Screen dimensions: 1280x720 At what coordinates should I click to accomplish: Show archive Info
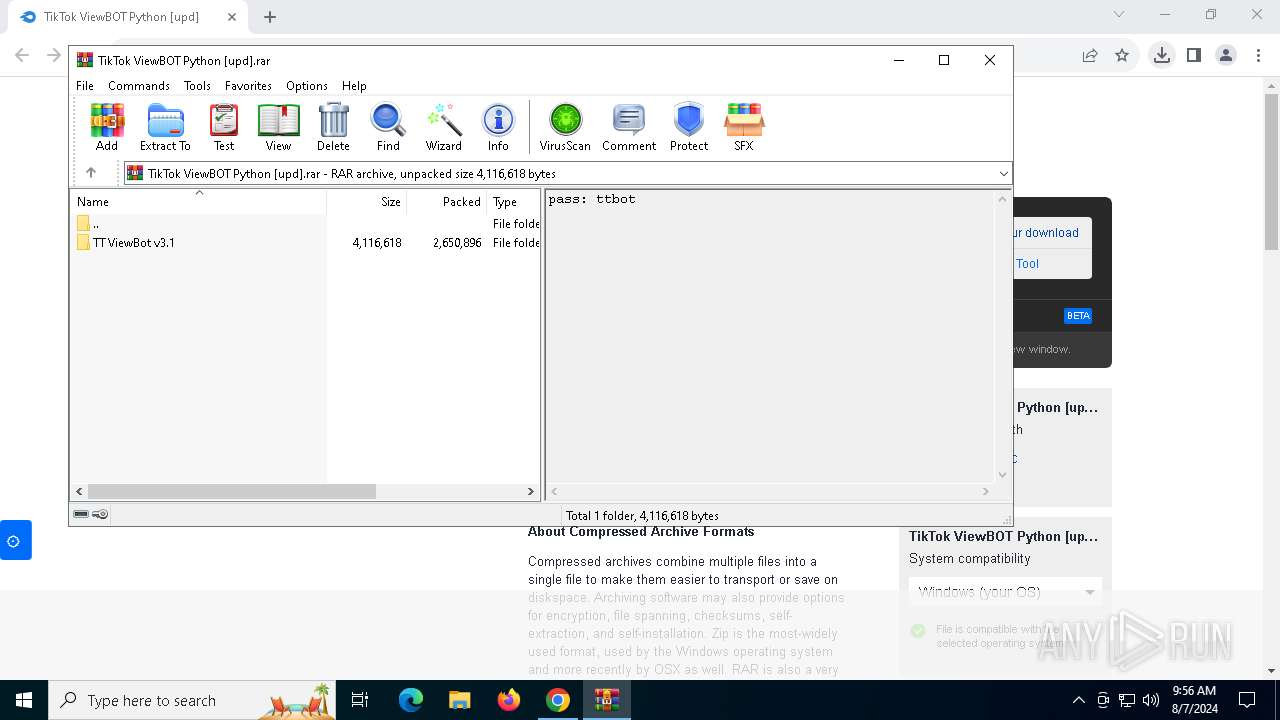pos(498,127)
